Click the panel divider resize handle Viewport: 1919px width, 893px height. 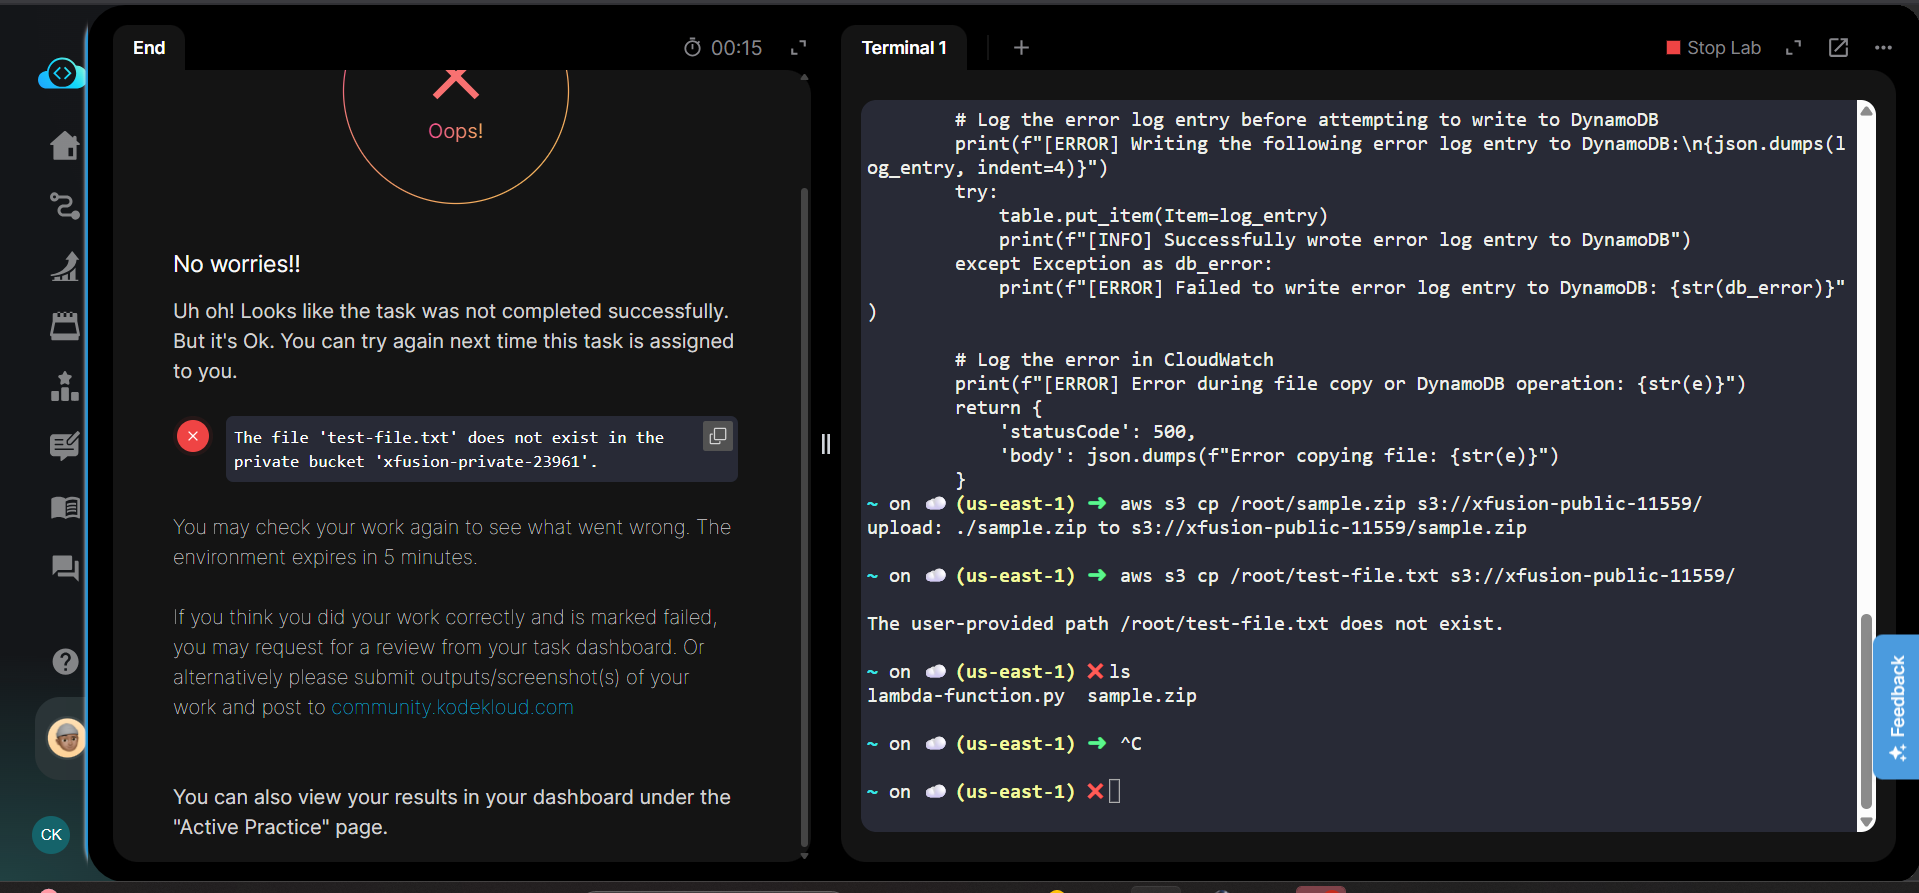[x=825, y=444]
